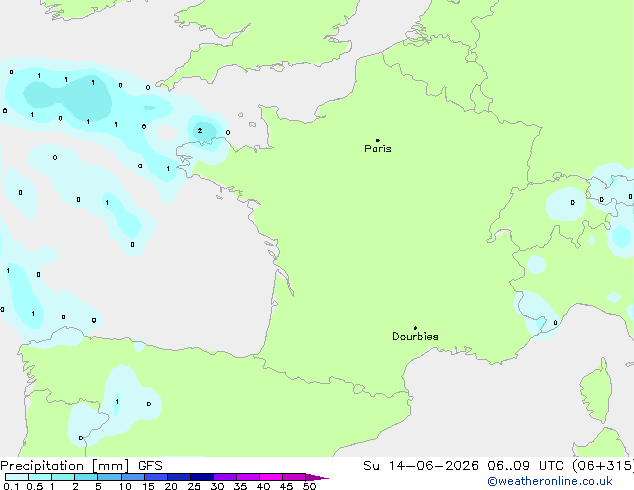This screenshot has width=634, height=490.
Task: Click the date 'Su 14-06-2026' text
Action: (x=421, y=466)
